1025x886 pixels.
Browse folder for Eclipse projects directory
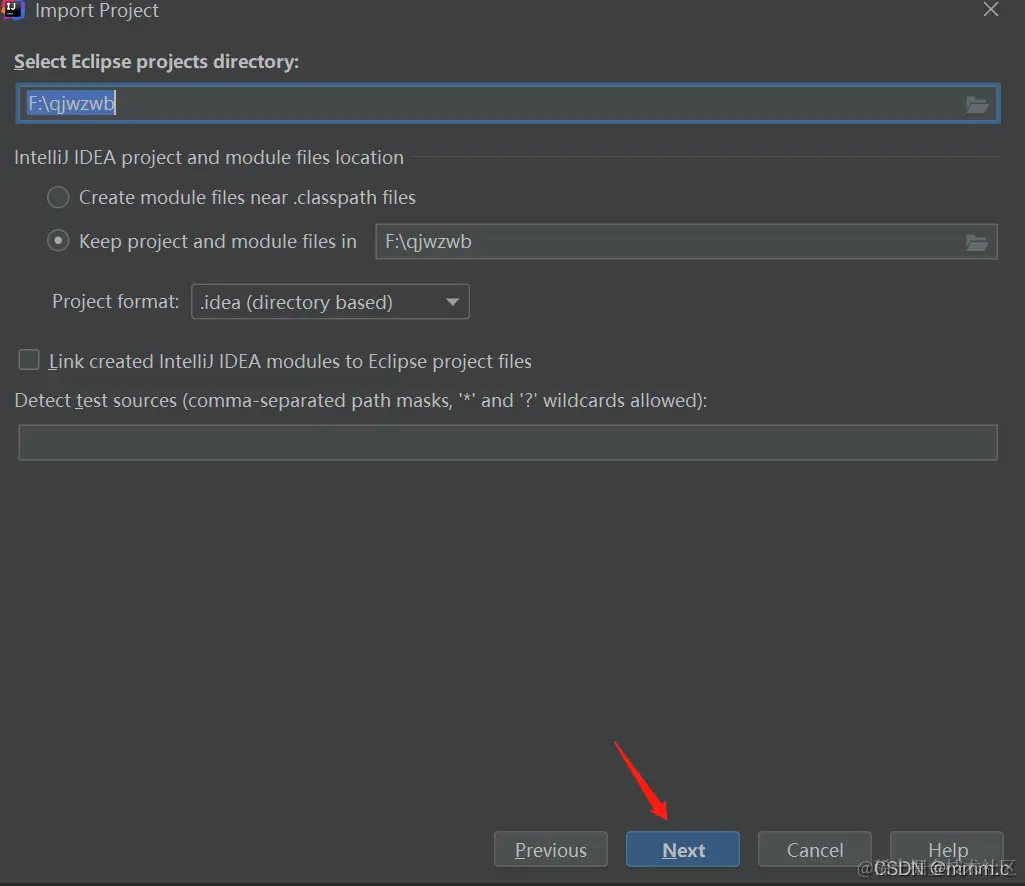977,104
